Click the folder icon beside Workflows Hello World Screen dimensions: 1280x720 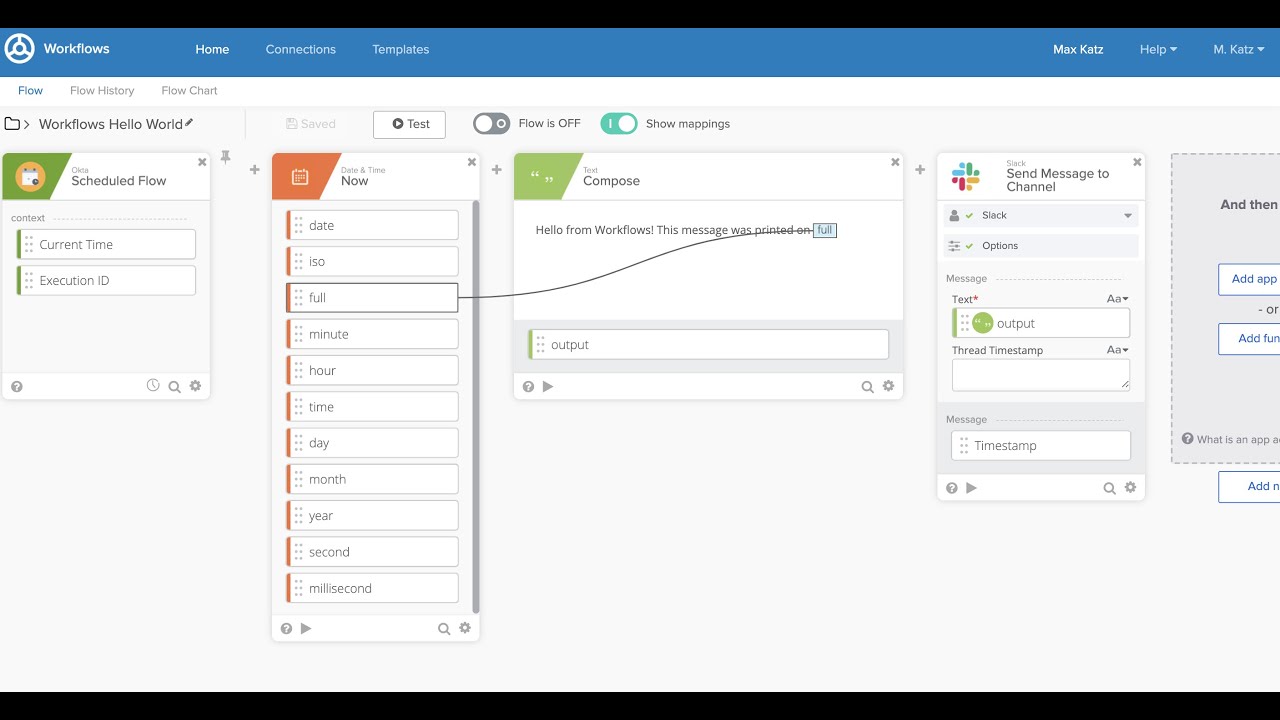pyautogui.click(x=12, y=124)
